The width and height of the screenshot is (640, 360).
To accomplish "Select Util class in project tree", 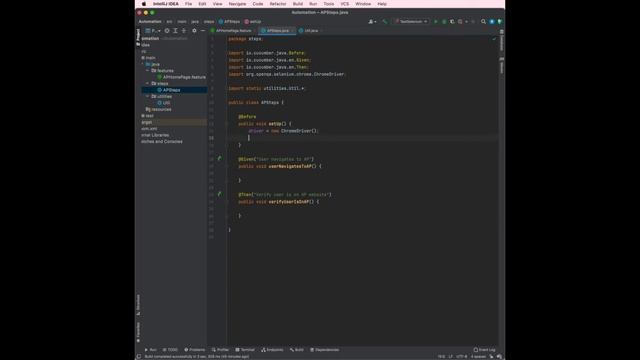I will 164,103.
